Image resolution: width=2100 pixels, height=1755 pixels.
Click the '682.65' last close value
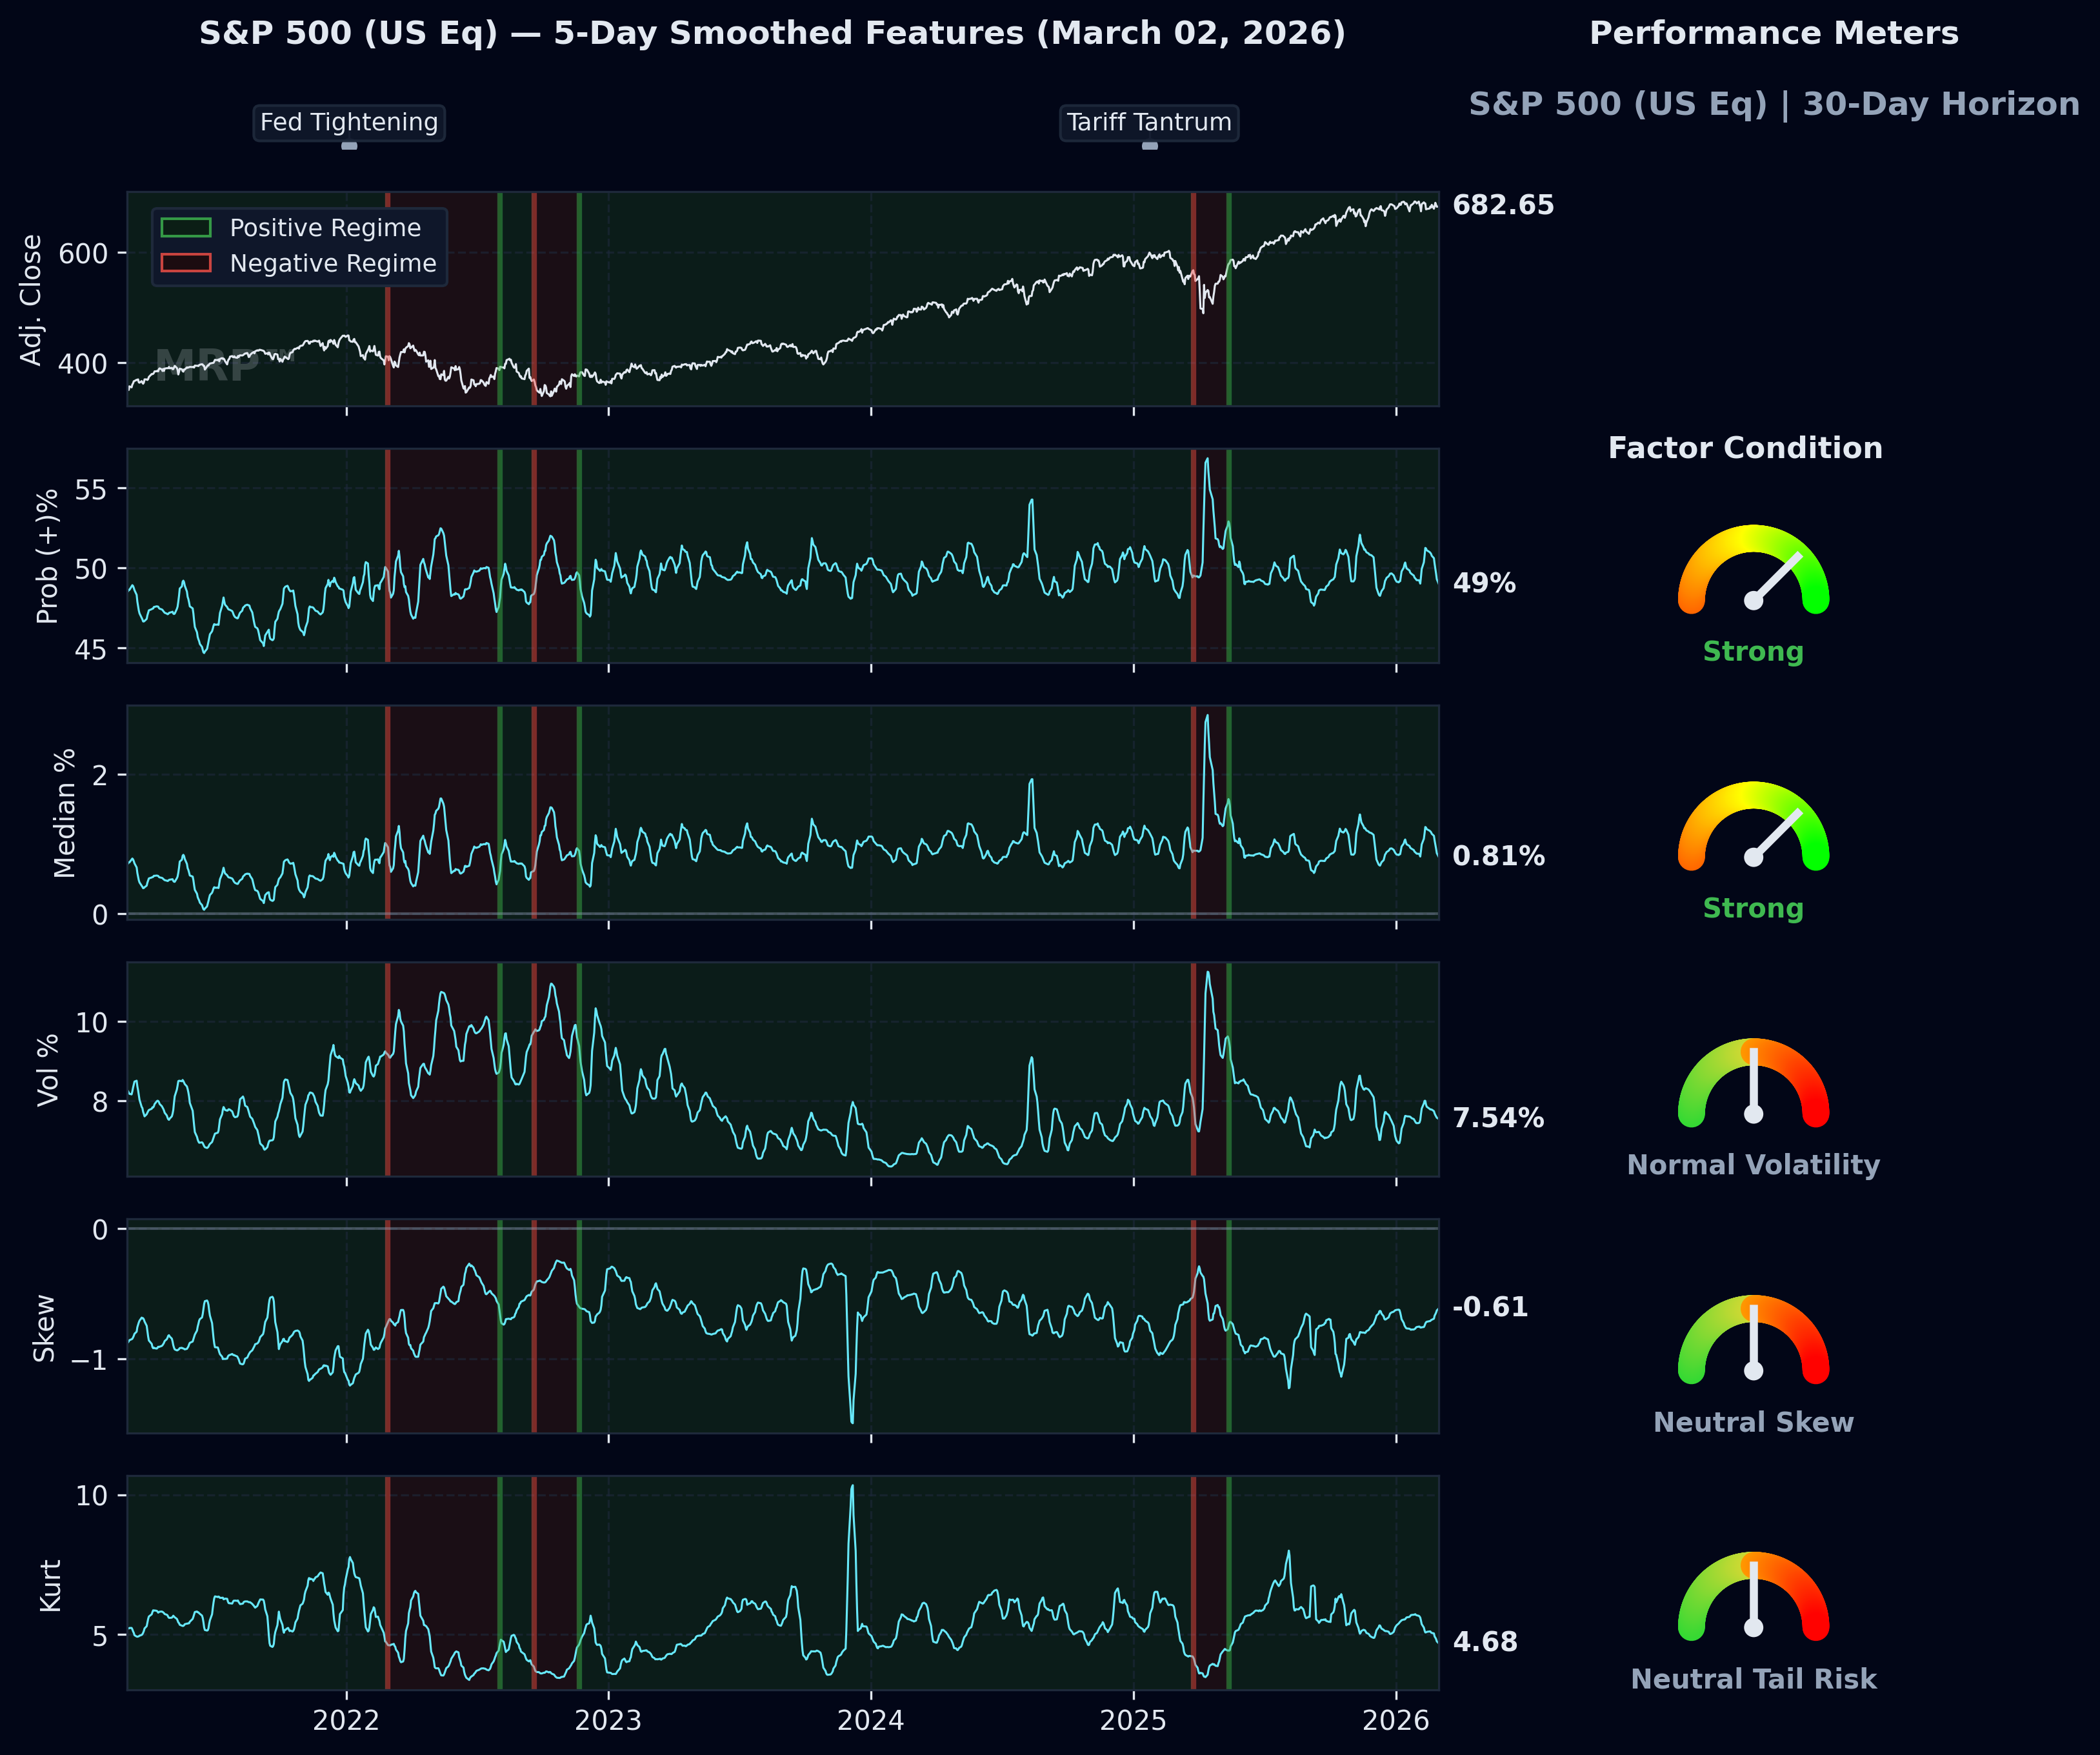pyautogui.click(x=1503, y=205)
